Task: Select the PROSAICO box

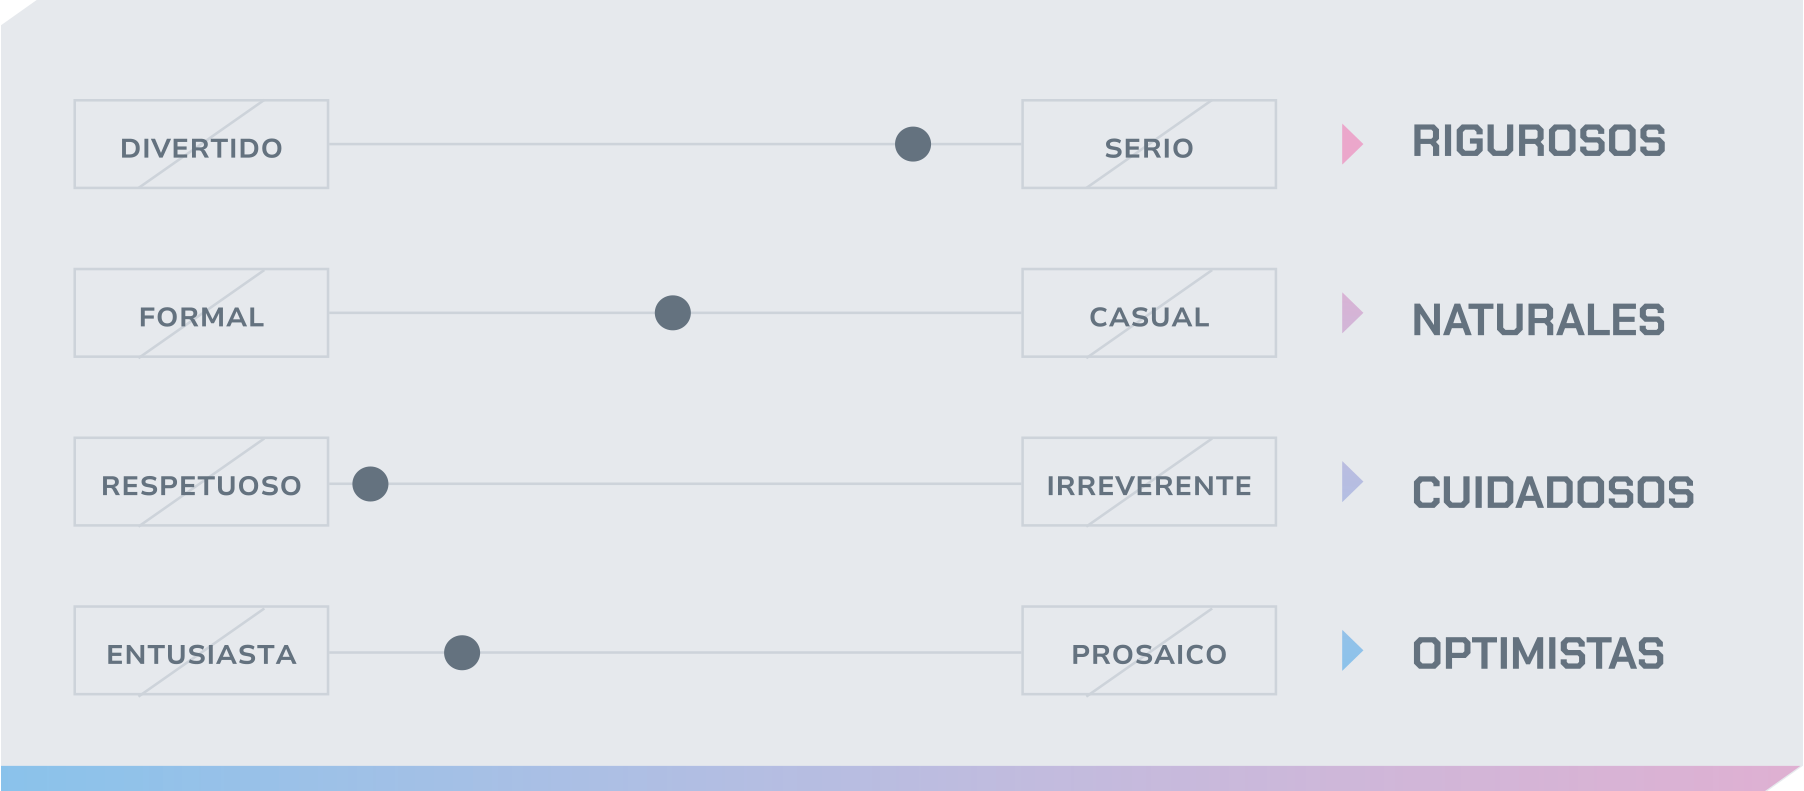Action: tap(1149, 651)
